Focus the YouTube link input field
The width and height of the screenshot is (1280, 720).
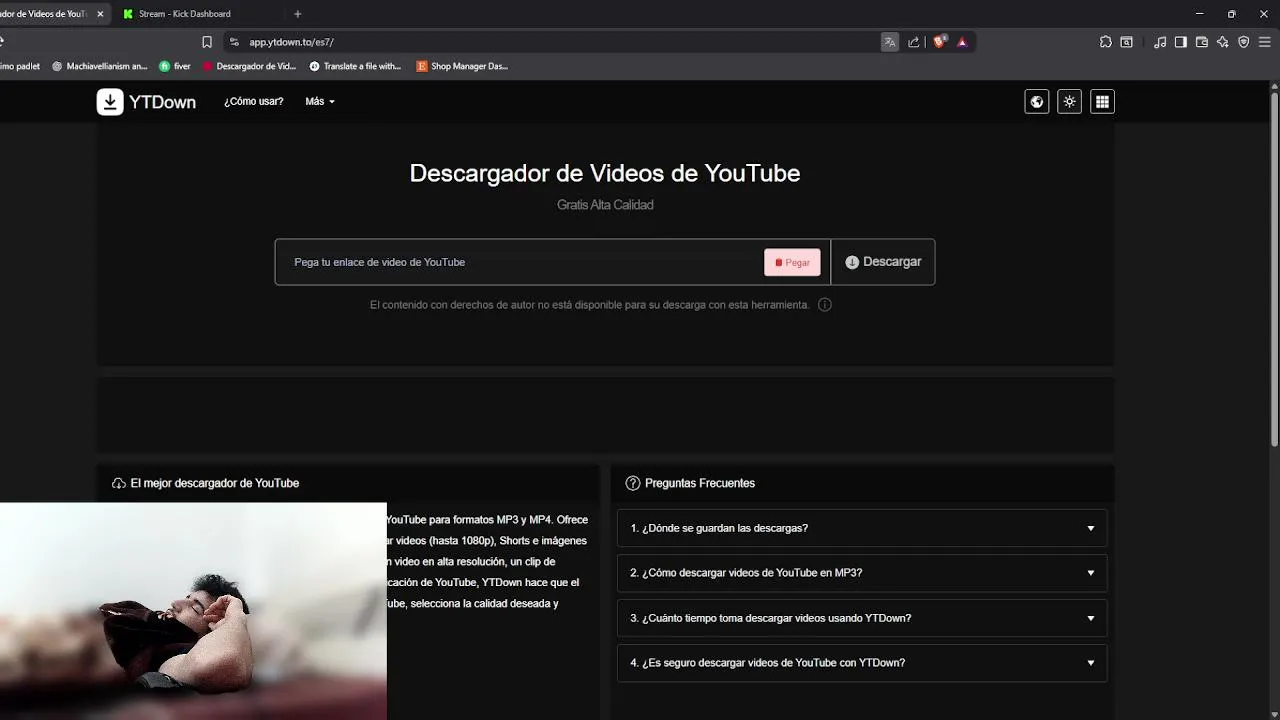520,262
